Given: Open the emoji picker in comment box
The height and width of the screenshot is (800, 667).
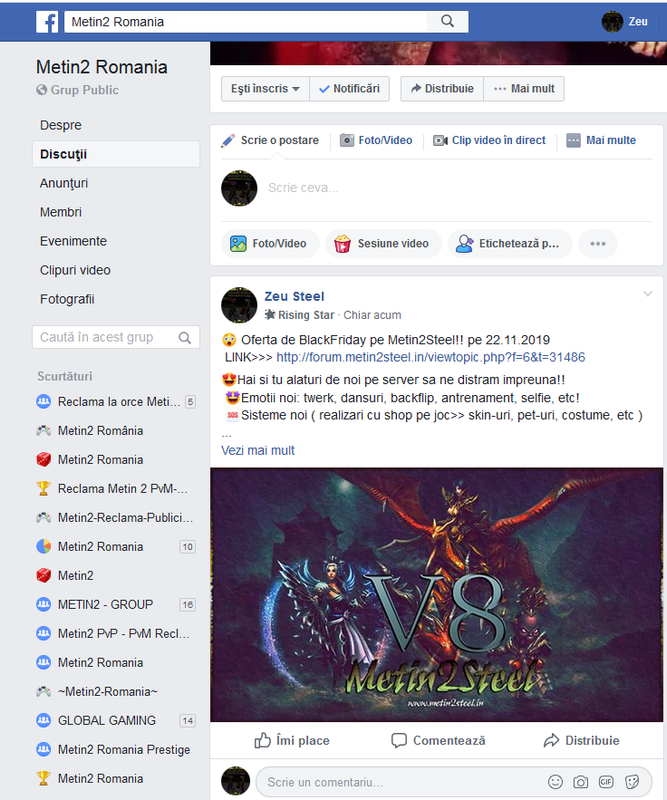Looking at the screenshot, I should click(x=555, y=782).
